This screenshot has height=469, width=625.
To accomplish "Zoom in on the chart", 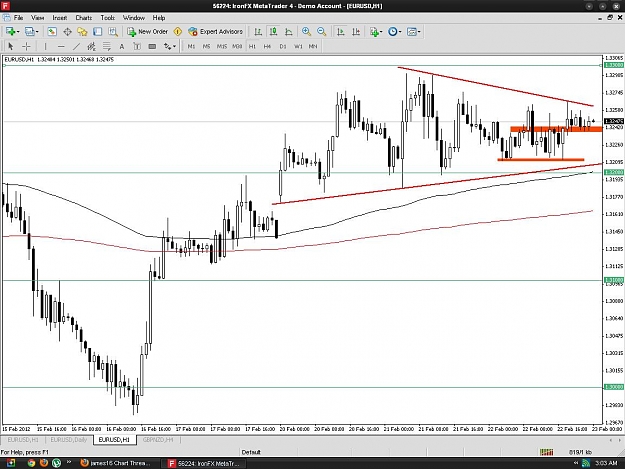I will (x=306, y=31).
